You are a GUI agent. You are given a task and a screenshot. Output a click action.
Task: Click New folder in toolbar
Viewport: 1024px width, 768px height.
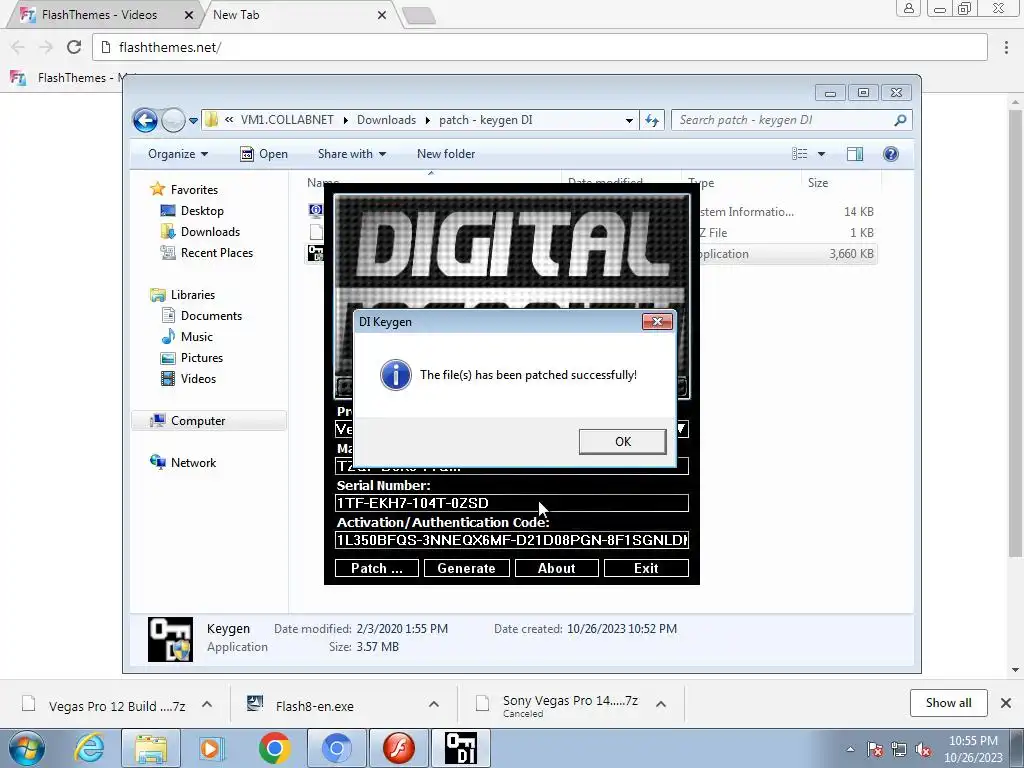pyautogui.click(x=446, y=154)
